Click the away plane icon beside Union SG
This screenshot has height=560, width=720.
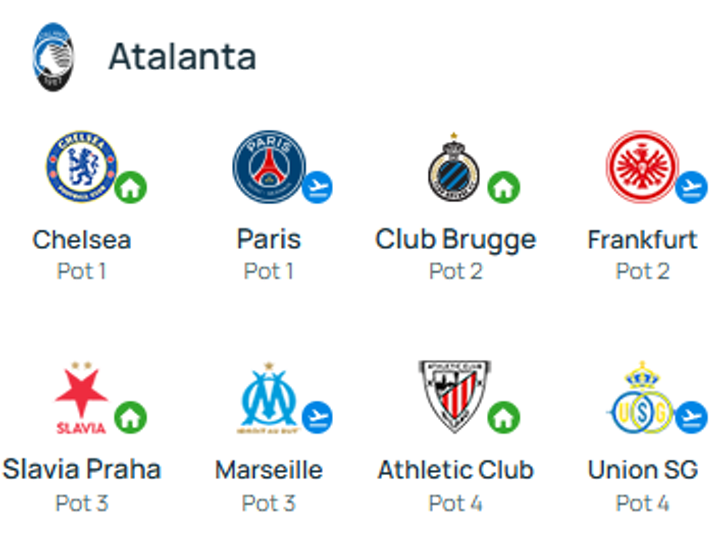click(x=691, y=418)
